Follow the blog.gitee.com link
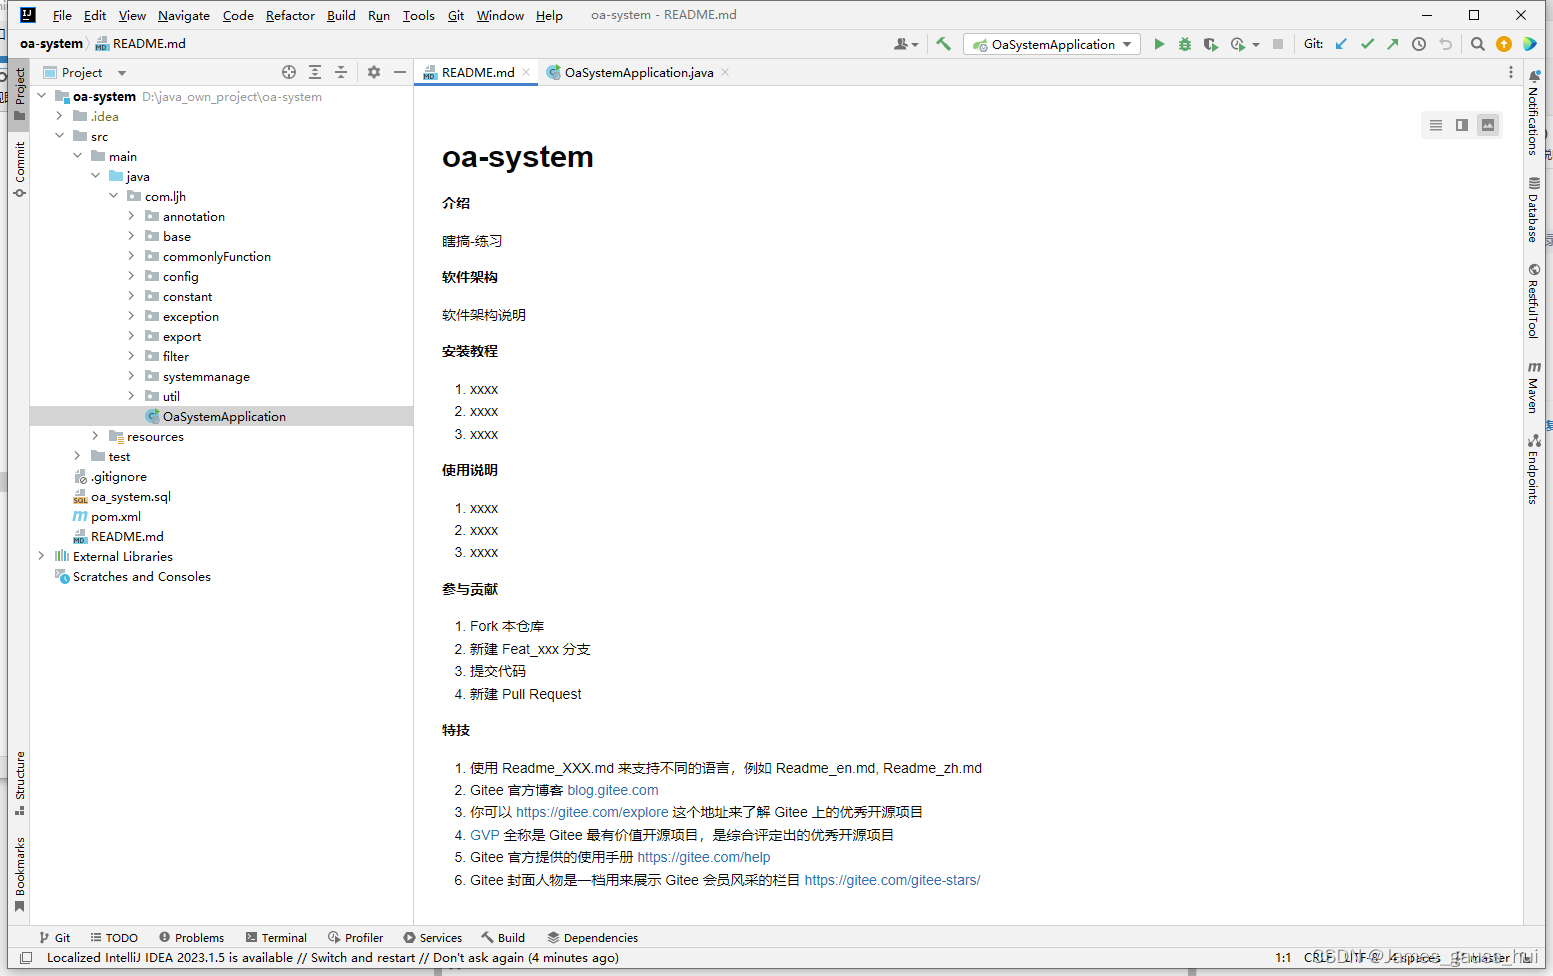Viewport: 1553px width, 976px height. 613,790
